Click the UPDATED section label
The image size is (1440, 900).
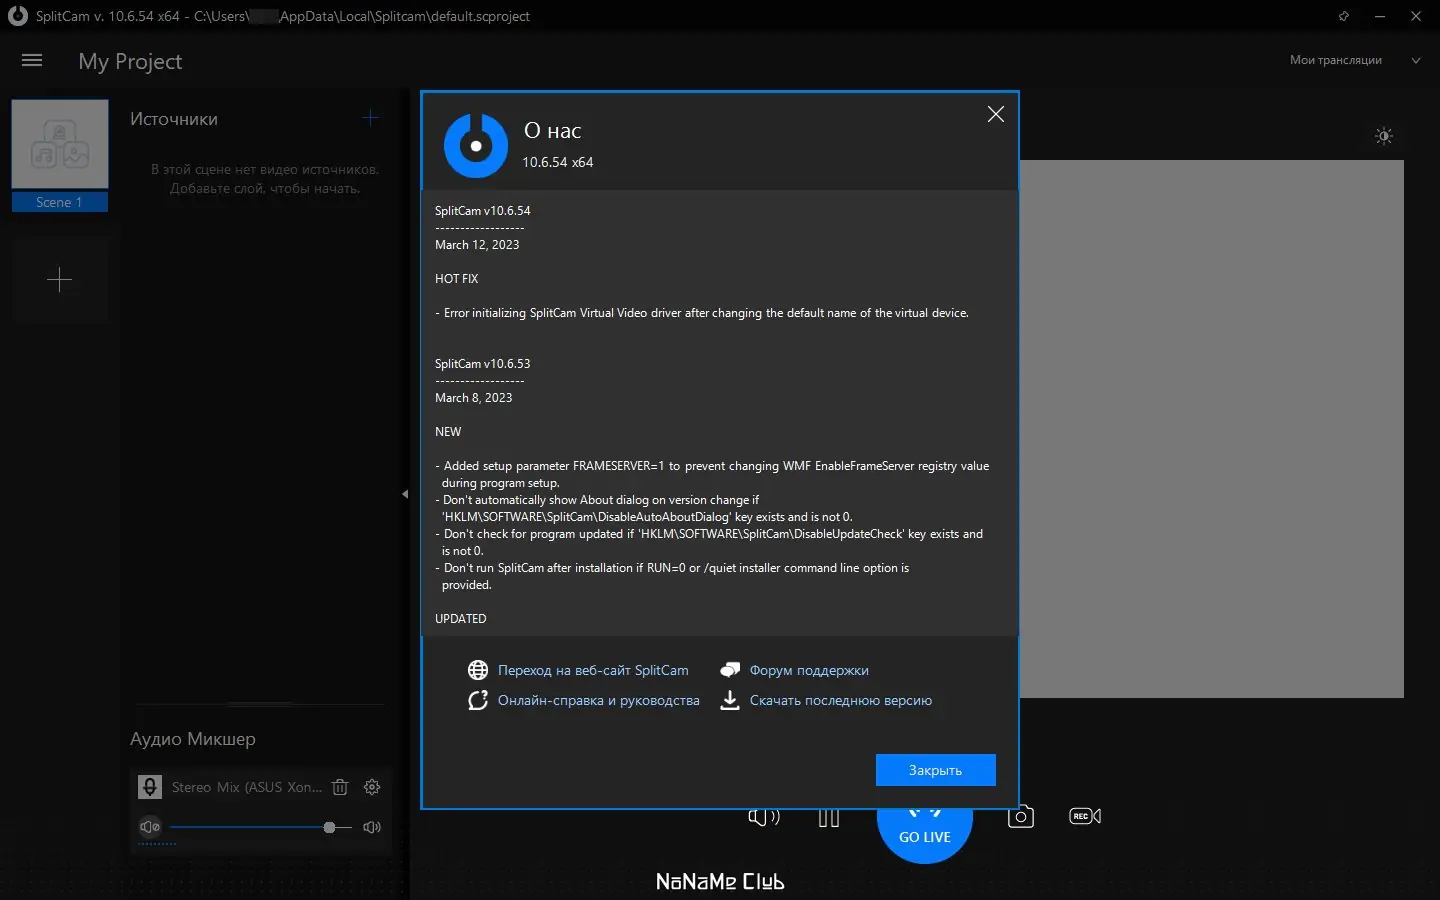(x=461, y=619)
